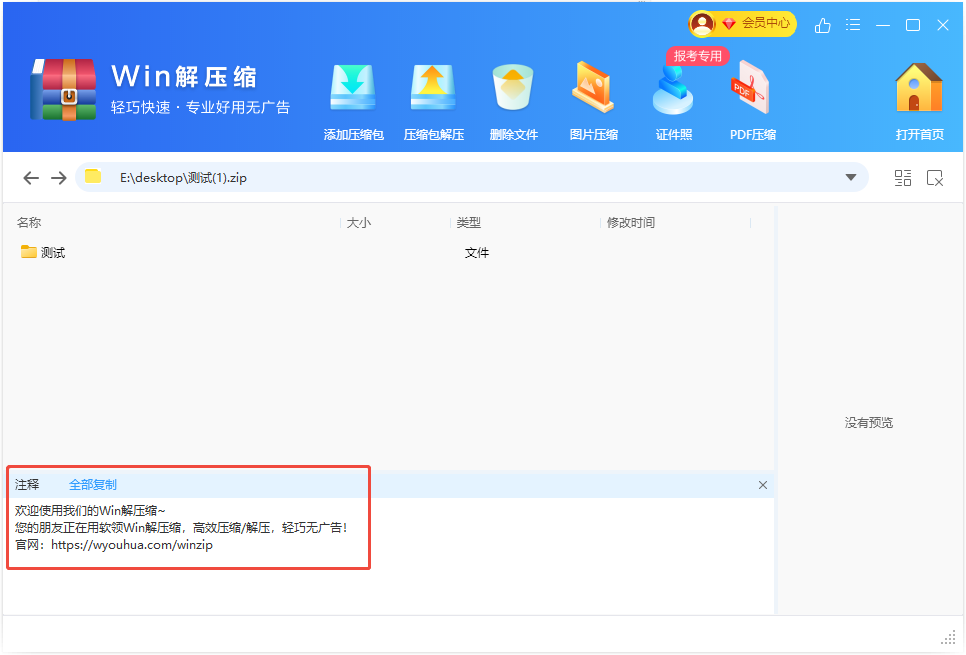Sort files by 名称 column header

(29, 223)
